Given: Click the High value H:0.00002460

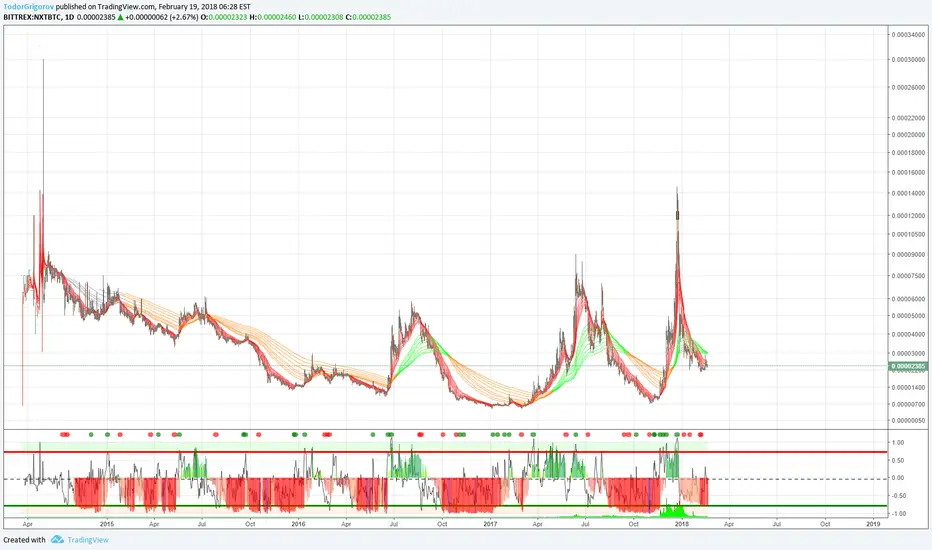Looking at the screenshot, I should pos(272,17).
